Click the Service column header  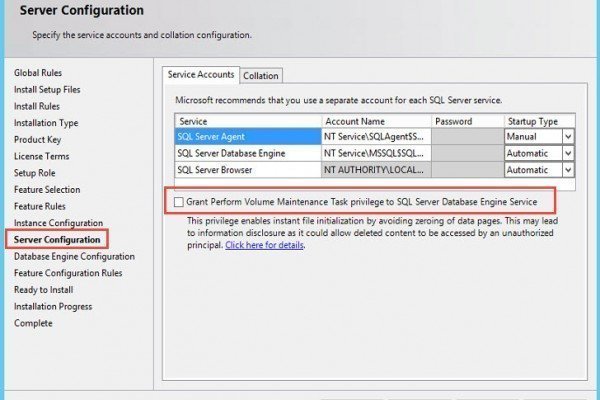point(248,121)
